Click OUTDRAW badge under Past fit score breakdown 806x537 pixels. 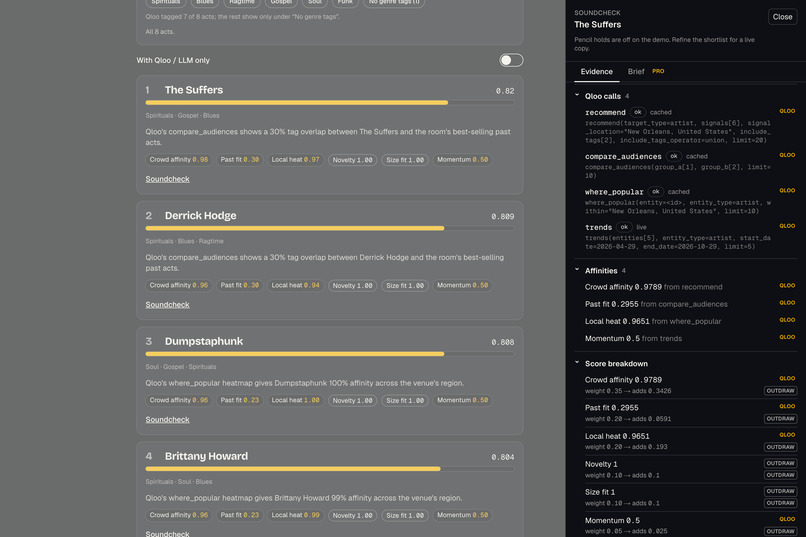click(x=780, y=419)
